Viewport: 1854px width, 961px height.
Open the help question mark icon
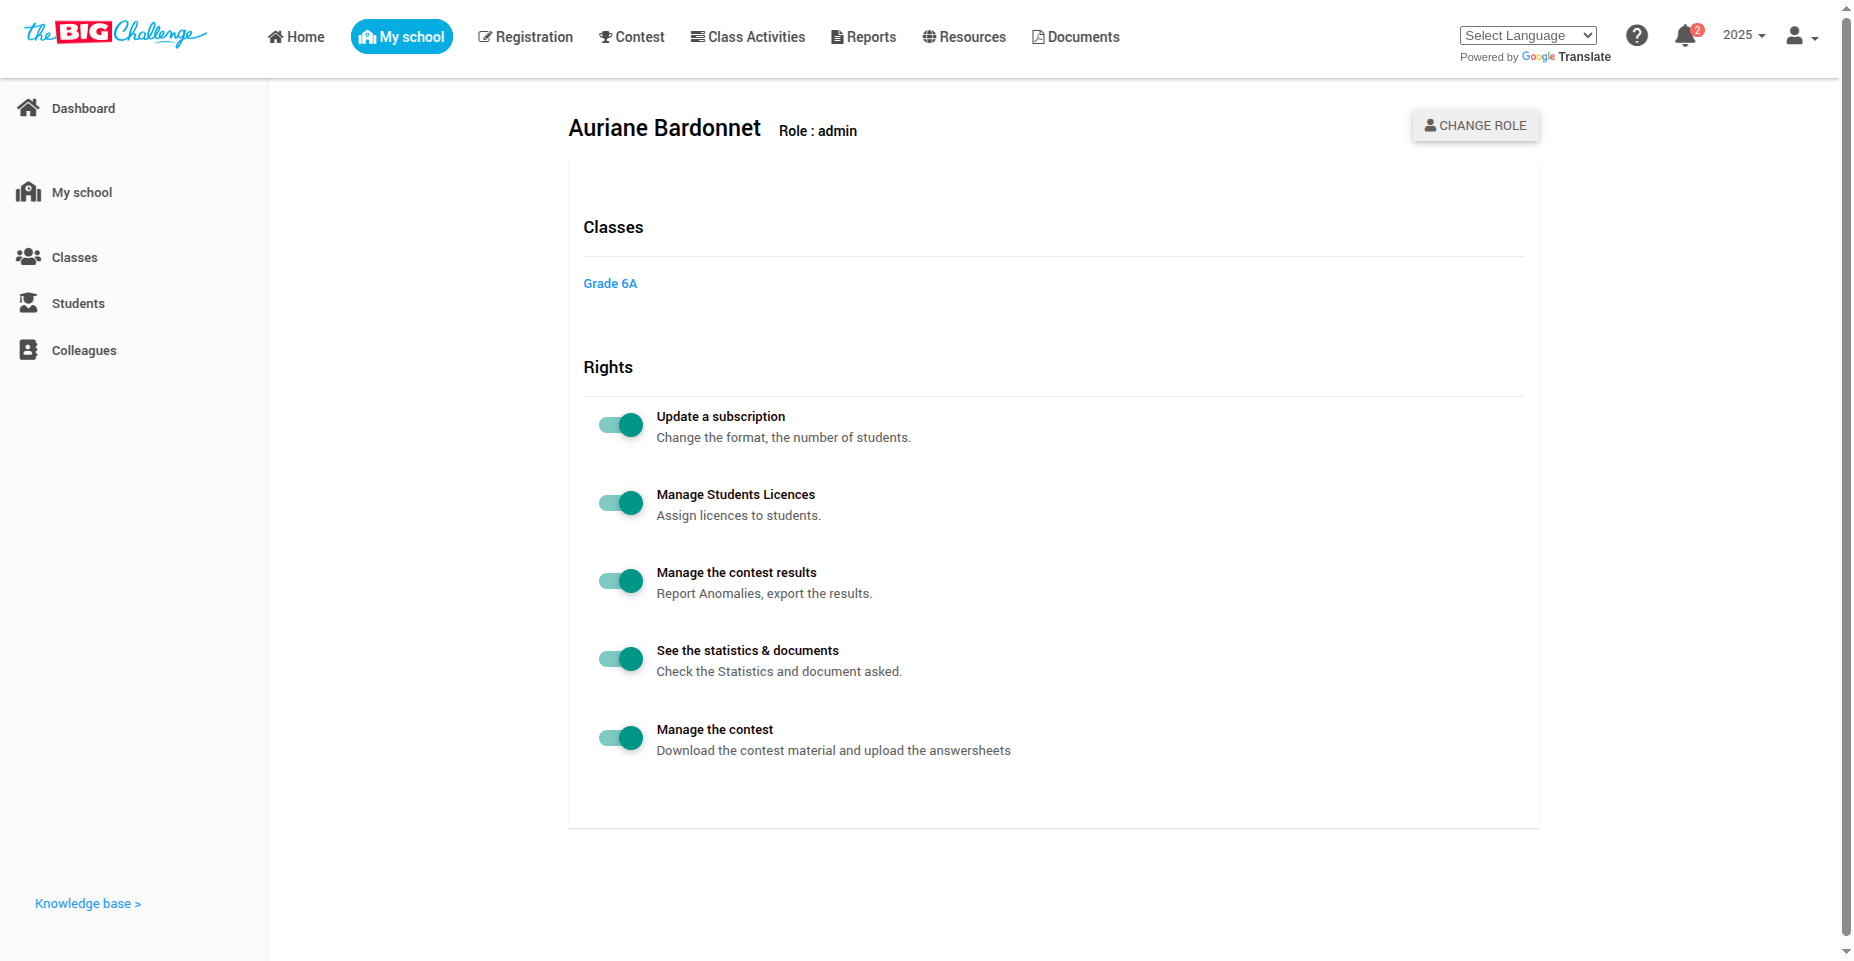click(1637, 36)
